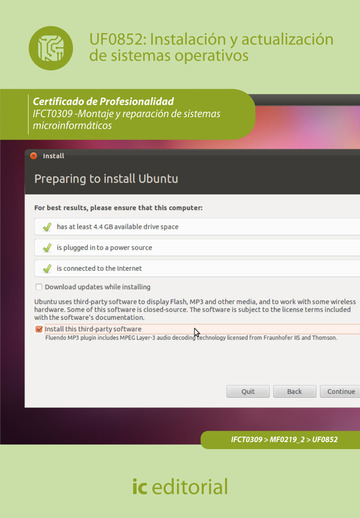Select the connected to the Internet row
360x518 pixels.
(197, 268)
